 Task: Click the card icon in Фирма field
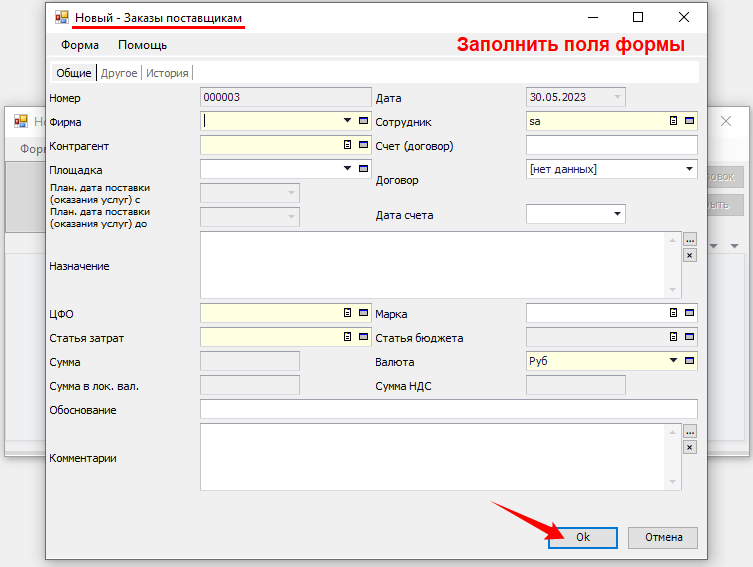[364, 121]
